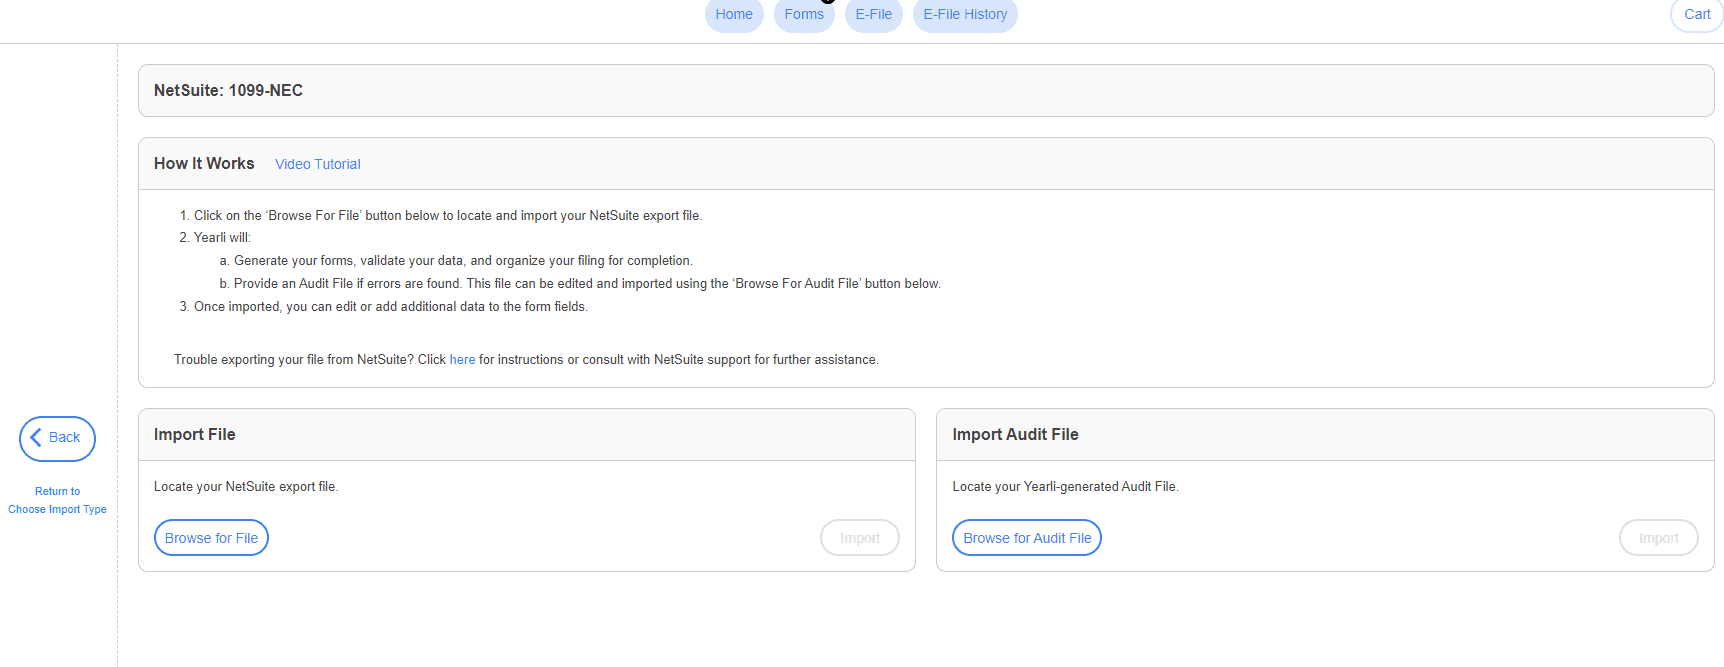The image size is (1724, 667).
Task: Click 'Provide an Audit File if errors' line
Action: point(587,284)
